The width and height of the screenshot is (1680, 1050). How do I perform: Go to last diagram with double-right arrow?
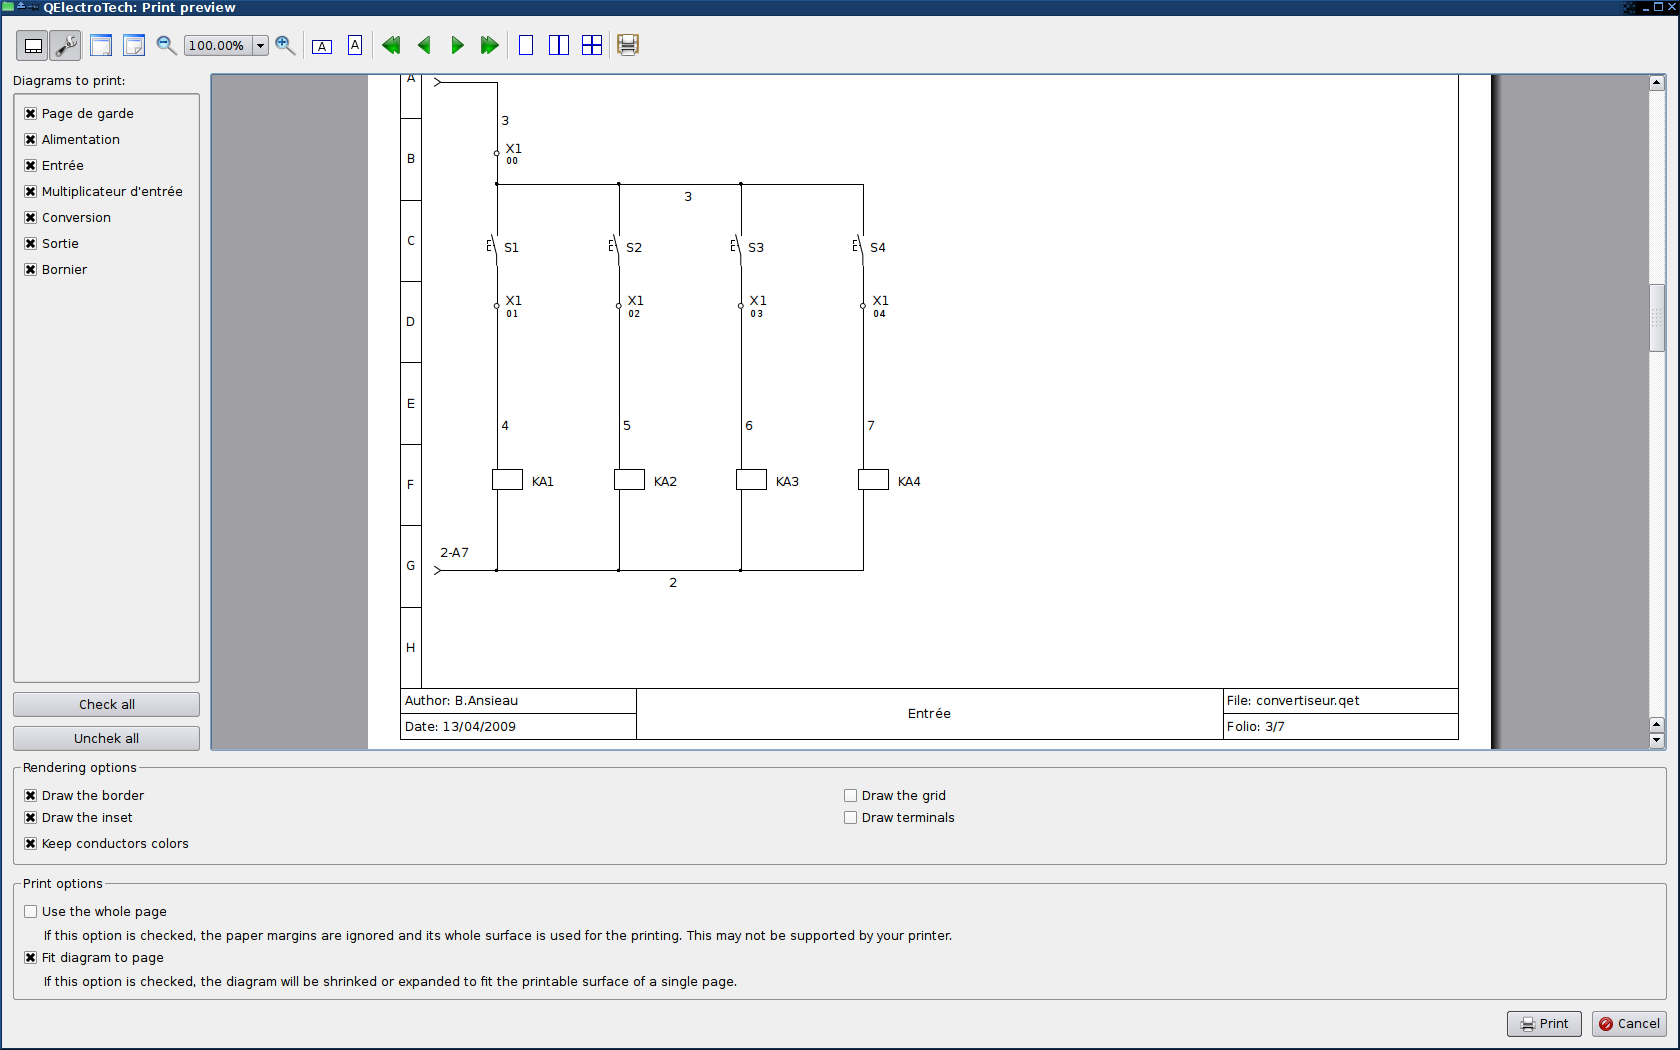pos(489,44)
